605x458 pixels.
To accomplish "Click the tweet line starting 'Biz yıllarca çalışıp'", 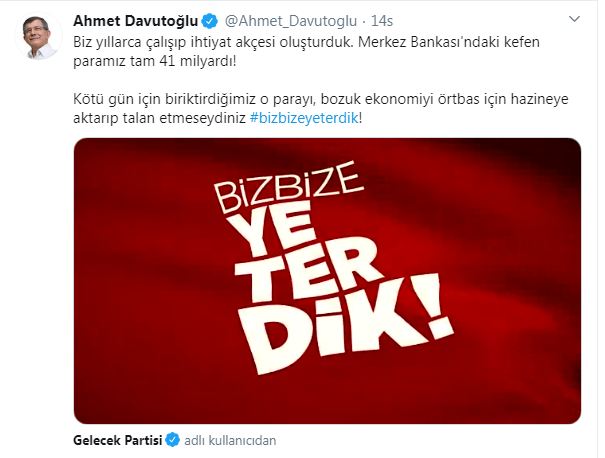I will click(x=306, y=42).
